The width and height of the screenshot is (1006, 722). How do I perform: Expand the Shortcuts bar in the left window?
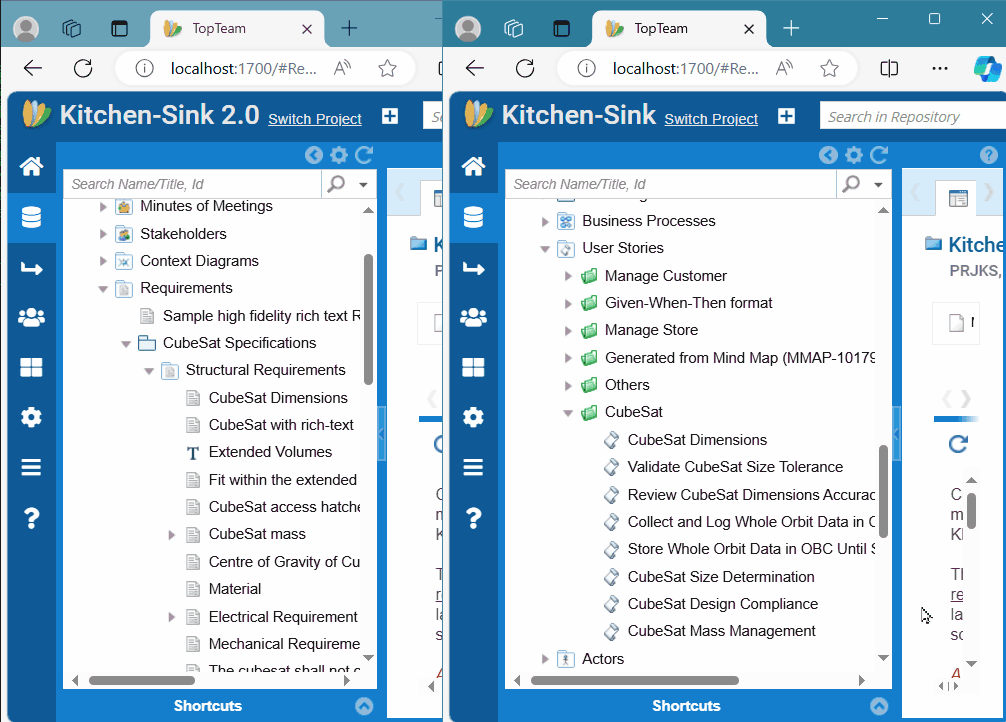364,706
